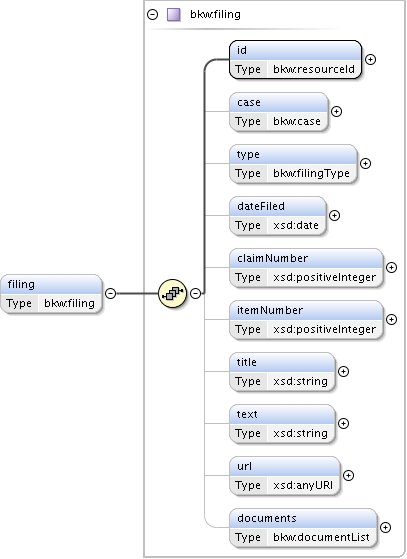Expand the dateFiled element
This screenshot has width=407, height=559.
(x=334, y=216)
